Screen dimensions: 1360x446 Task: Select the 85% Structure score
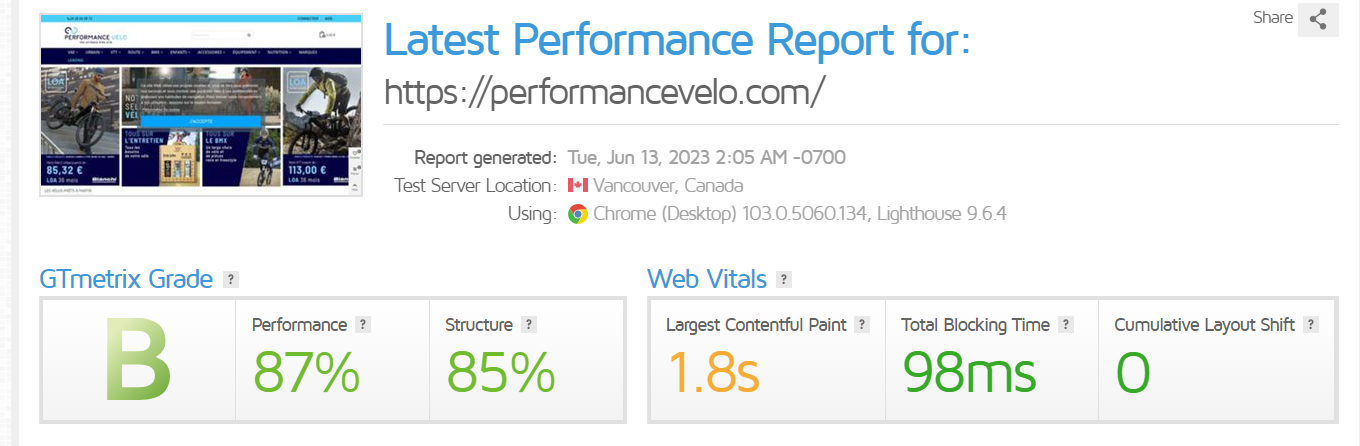coord(500,372)
